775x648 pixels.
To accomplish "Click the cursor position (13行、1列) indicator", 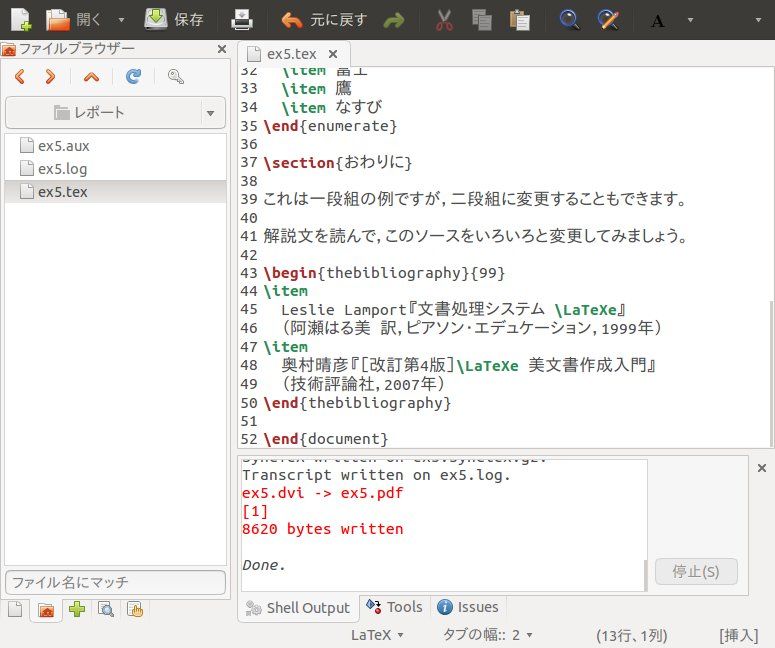I will click(632, 636).
